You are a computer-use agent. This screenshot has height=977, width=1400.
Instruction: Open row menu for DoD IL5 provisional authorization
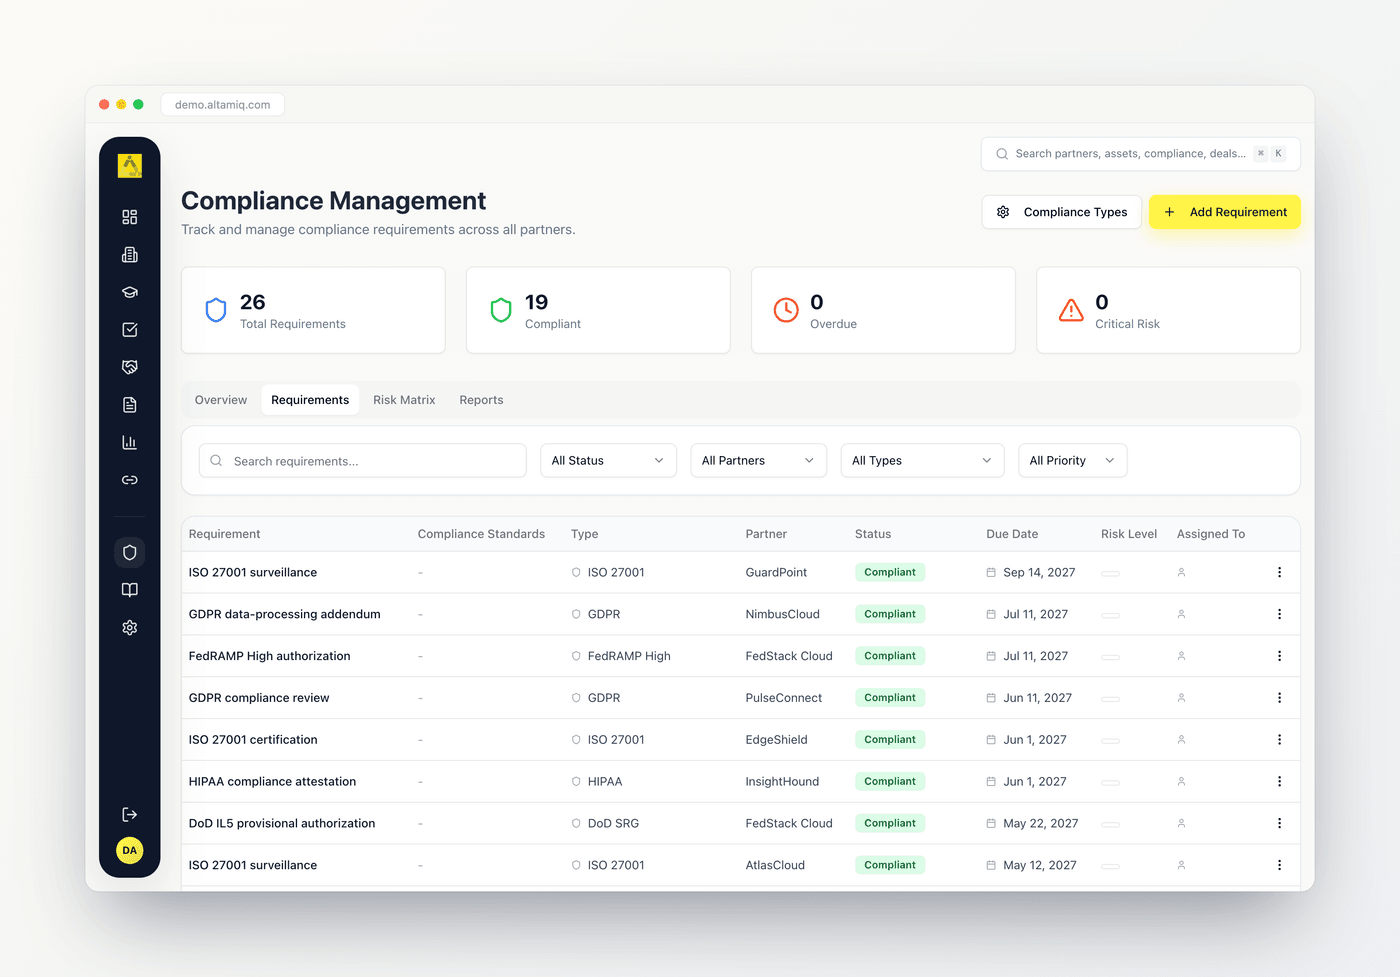pyautogui.click(x=1279, y=823)
